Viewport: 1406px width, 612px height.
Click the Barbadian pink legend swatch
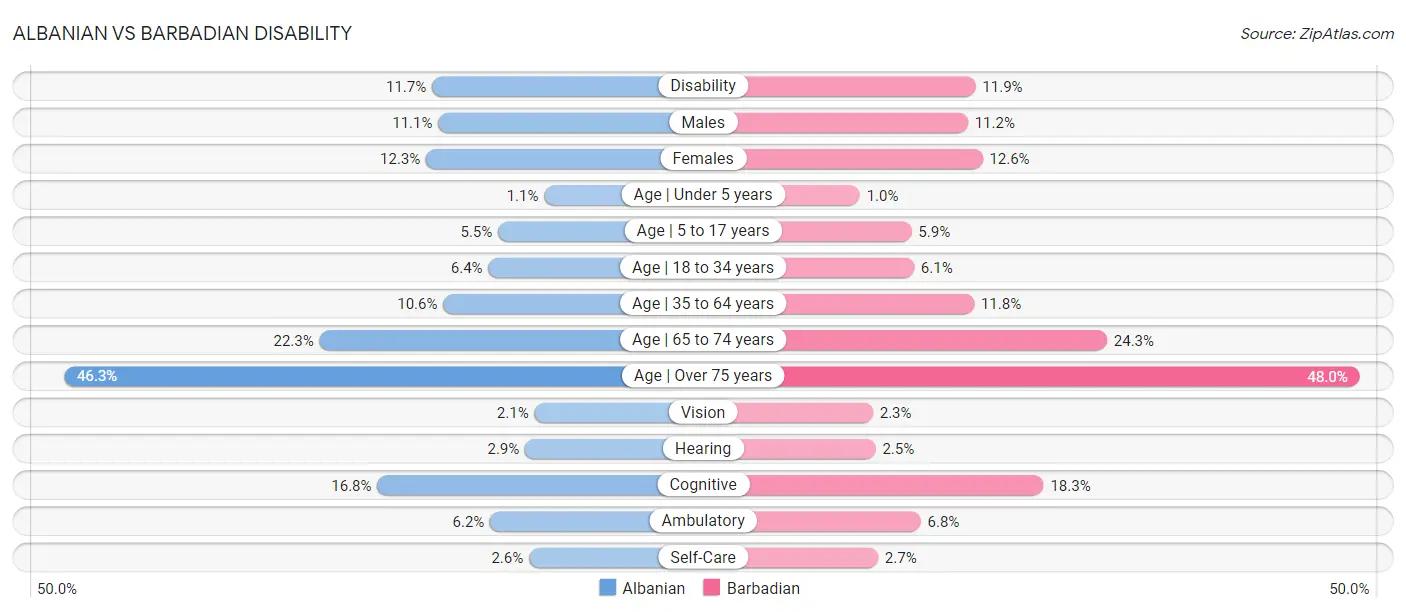coord(712,588)
